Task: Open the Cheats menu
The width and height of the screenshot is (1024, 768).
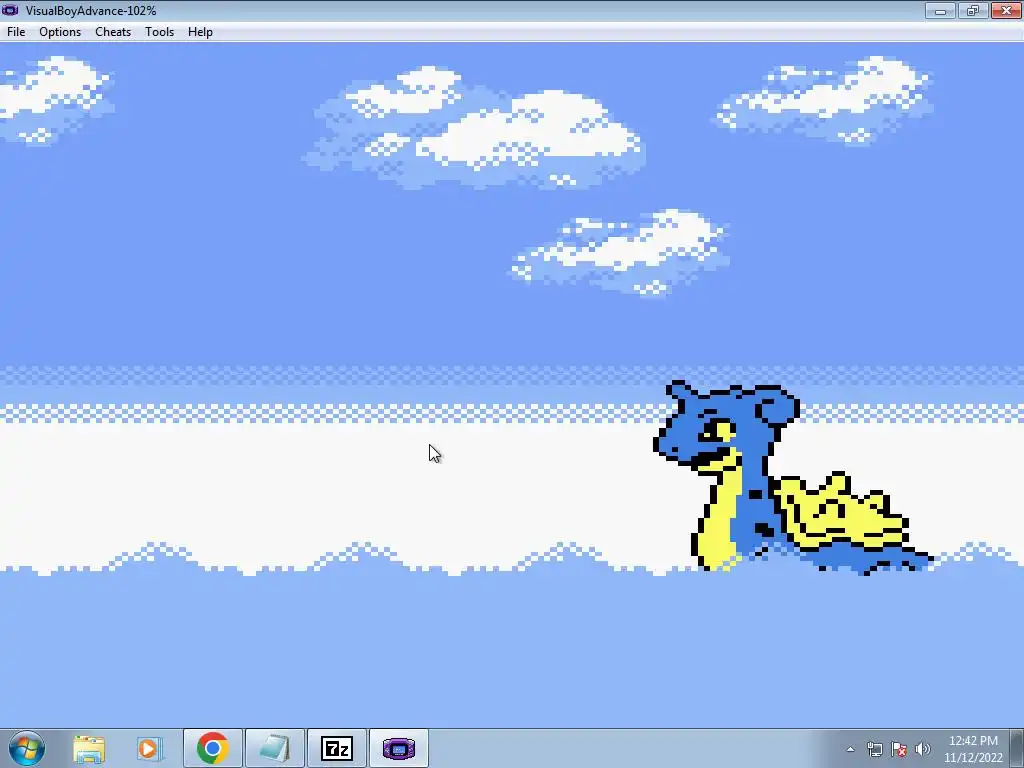Action: (x=113, y=32)
